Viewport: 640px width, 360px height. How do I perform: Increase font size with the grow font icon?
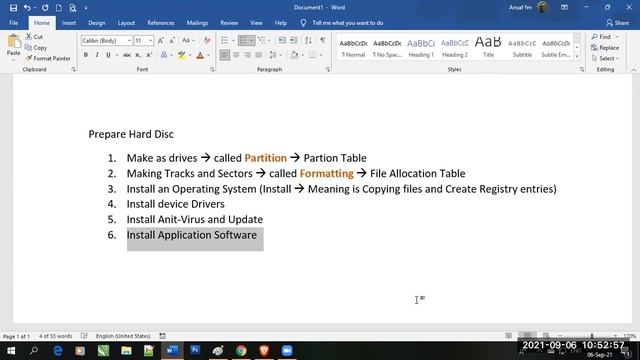point(160,40)
